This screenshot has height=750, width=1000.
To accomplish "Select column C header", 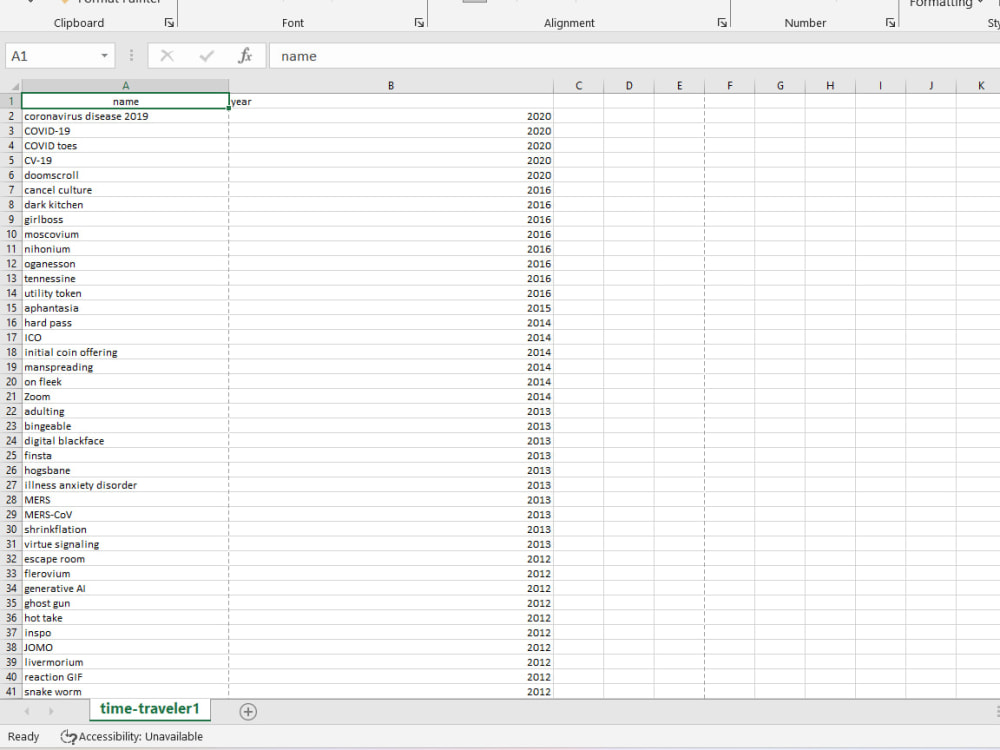I will click(578, 85).
